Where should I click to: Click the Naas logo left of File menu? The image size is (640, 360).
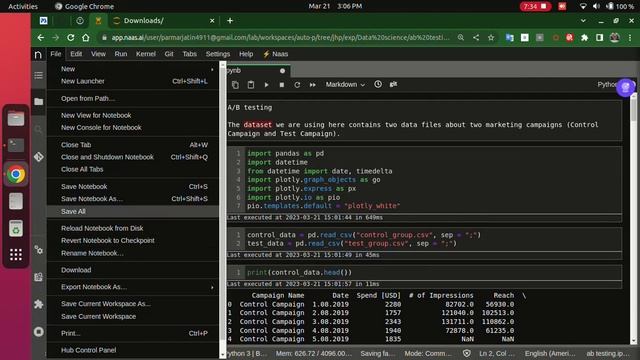[38, 54]
